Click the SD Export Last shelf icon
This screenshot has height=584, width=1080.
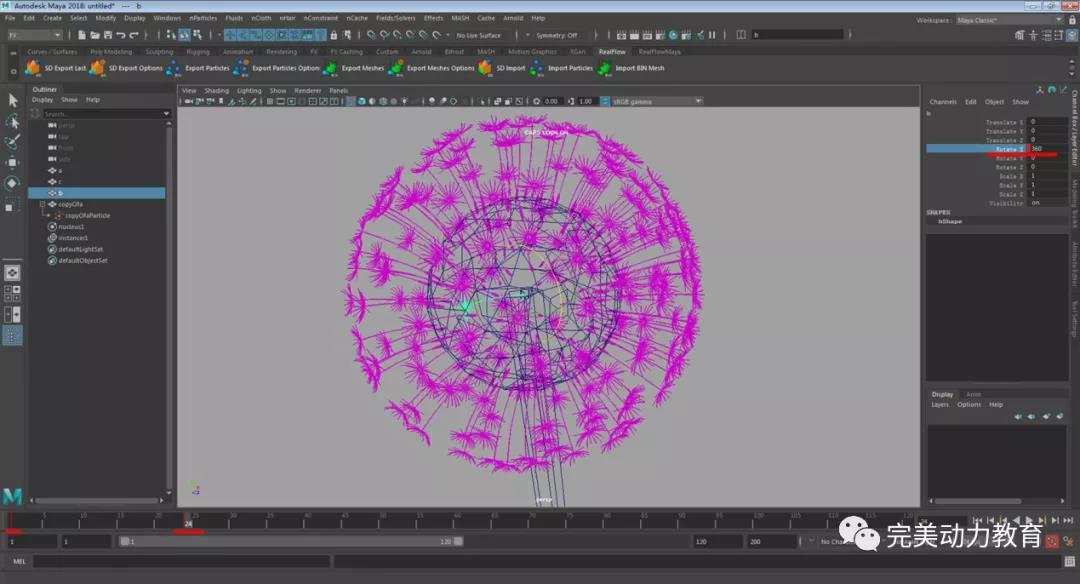(33, 68)
